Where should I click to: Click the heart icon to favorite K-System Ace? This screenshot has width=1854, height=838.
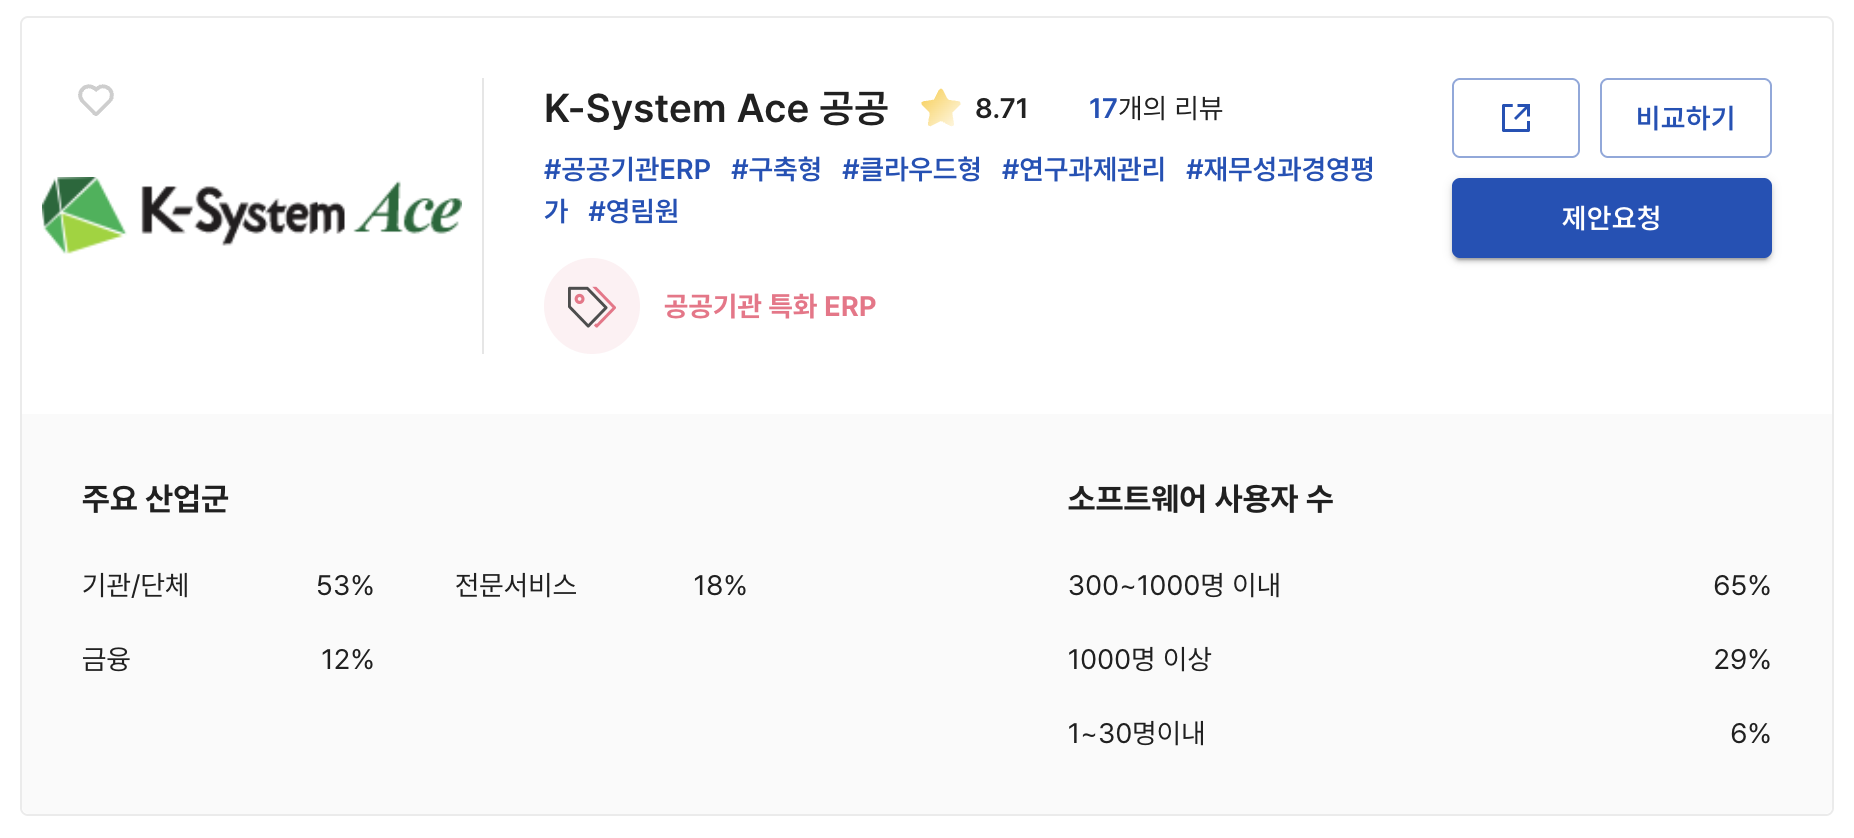tap(96, 101)
